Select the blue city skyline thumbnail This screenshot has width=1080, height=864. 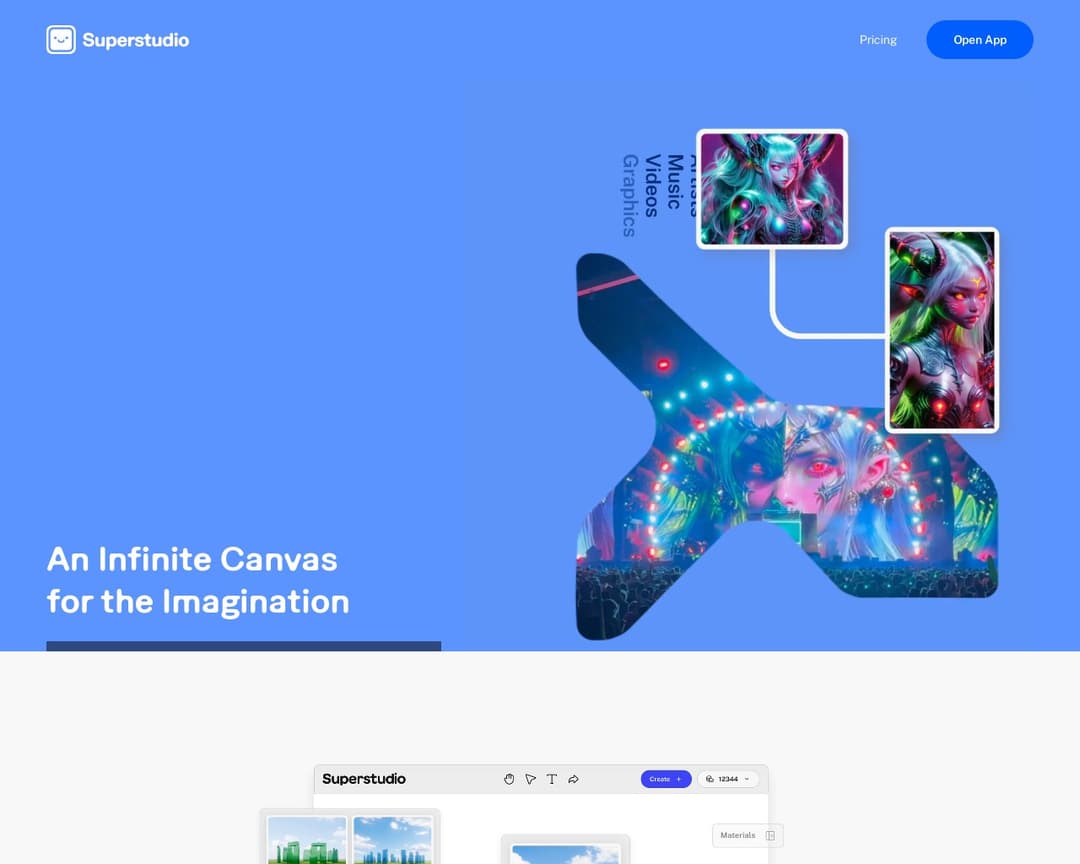(392, 840)
